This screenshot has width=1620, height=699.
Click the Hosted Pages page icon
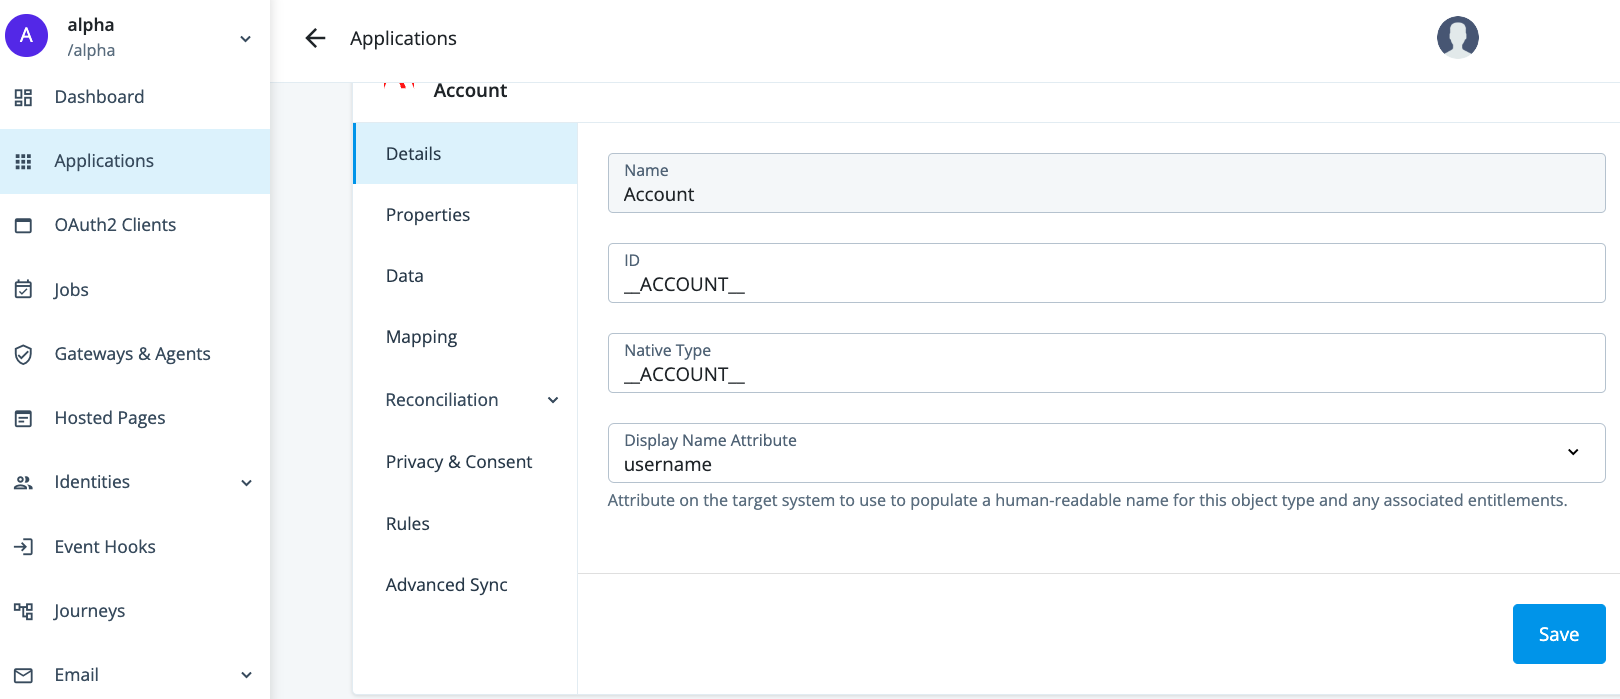point(23,418)
